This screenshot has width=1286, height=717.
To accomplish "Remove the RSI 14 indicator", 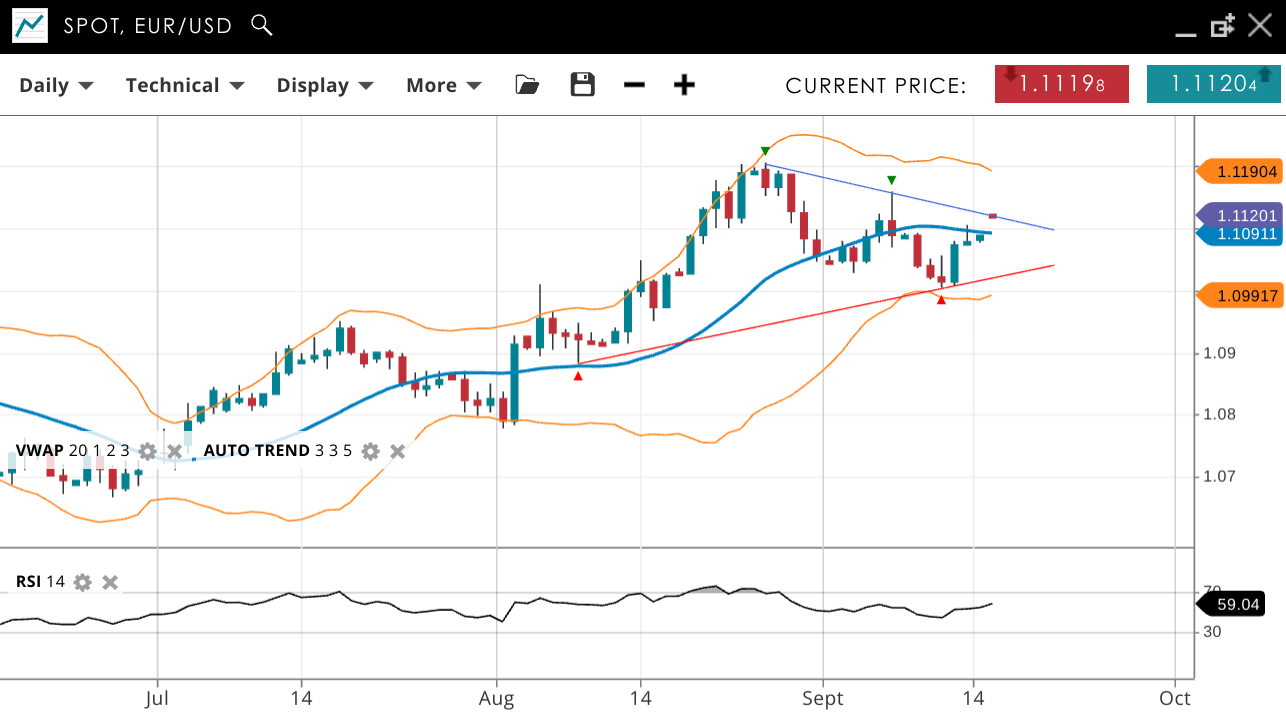I will (x=110, y=582).
